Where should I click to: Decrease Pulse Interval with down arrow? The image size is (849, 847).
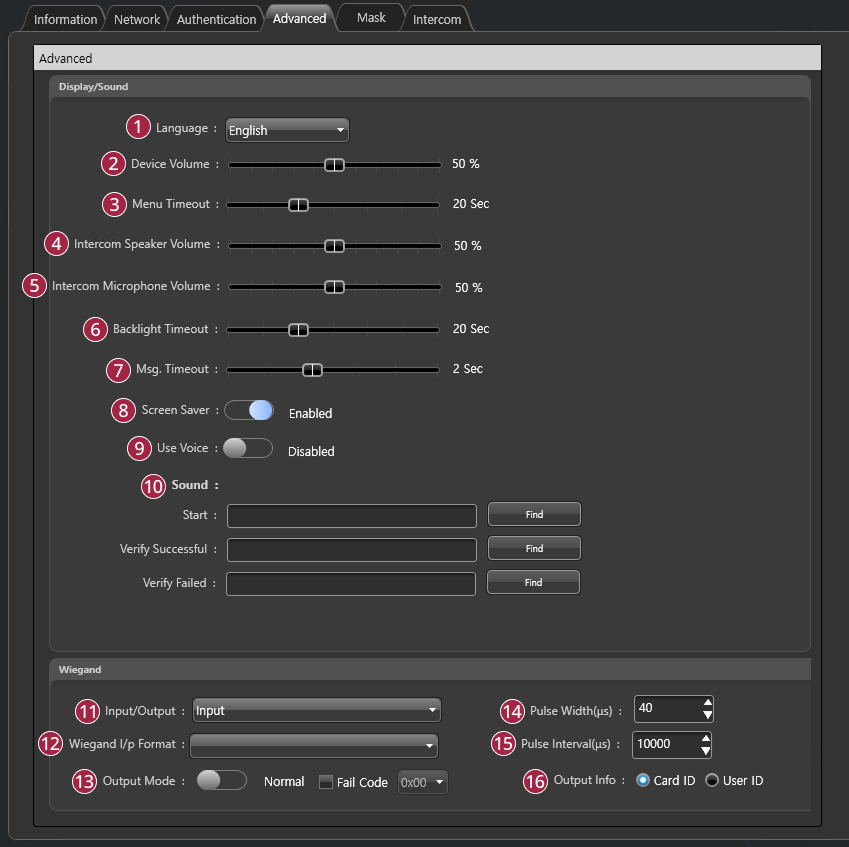[706, 751]
